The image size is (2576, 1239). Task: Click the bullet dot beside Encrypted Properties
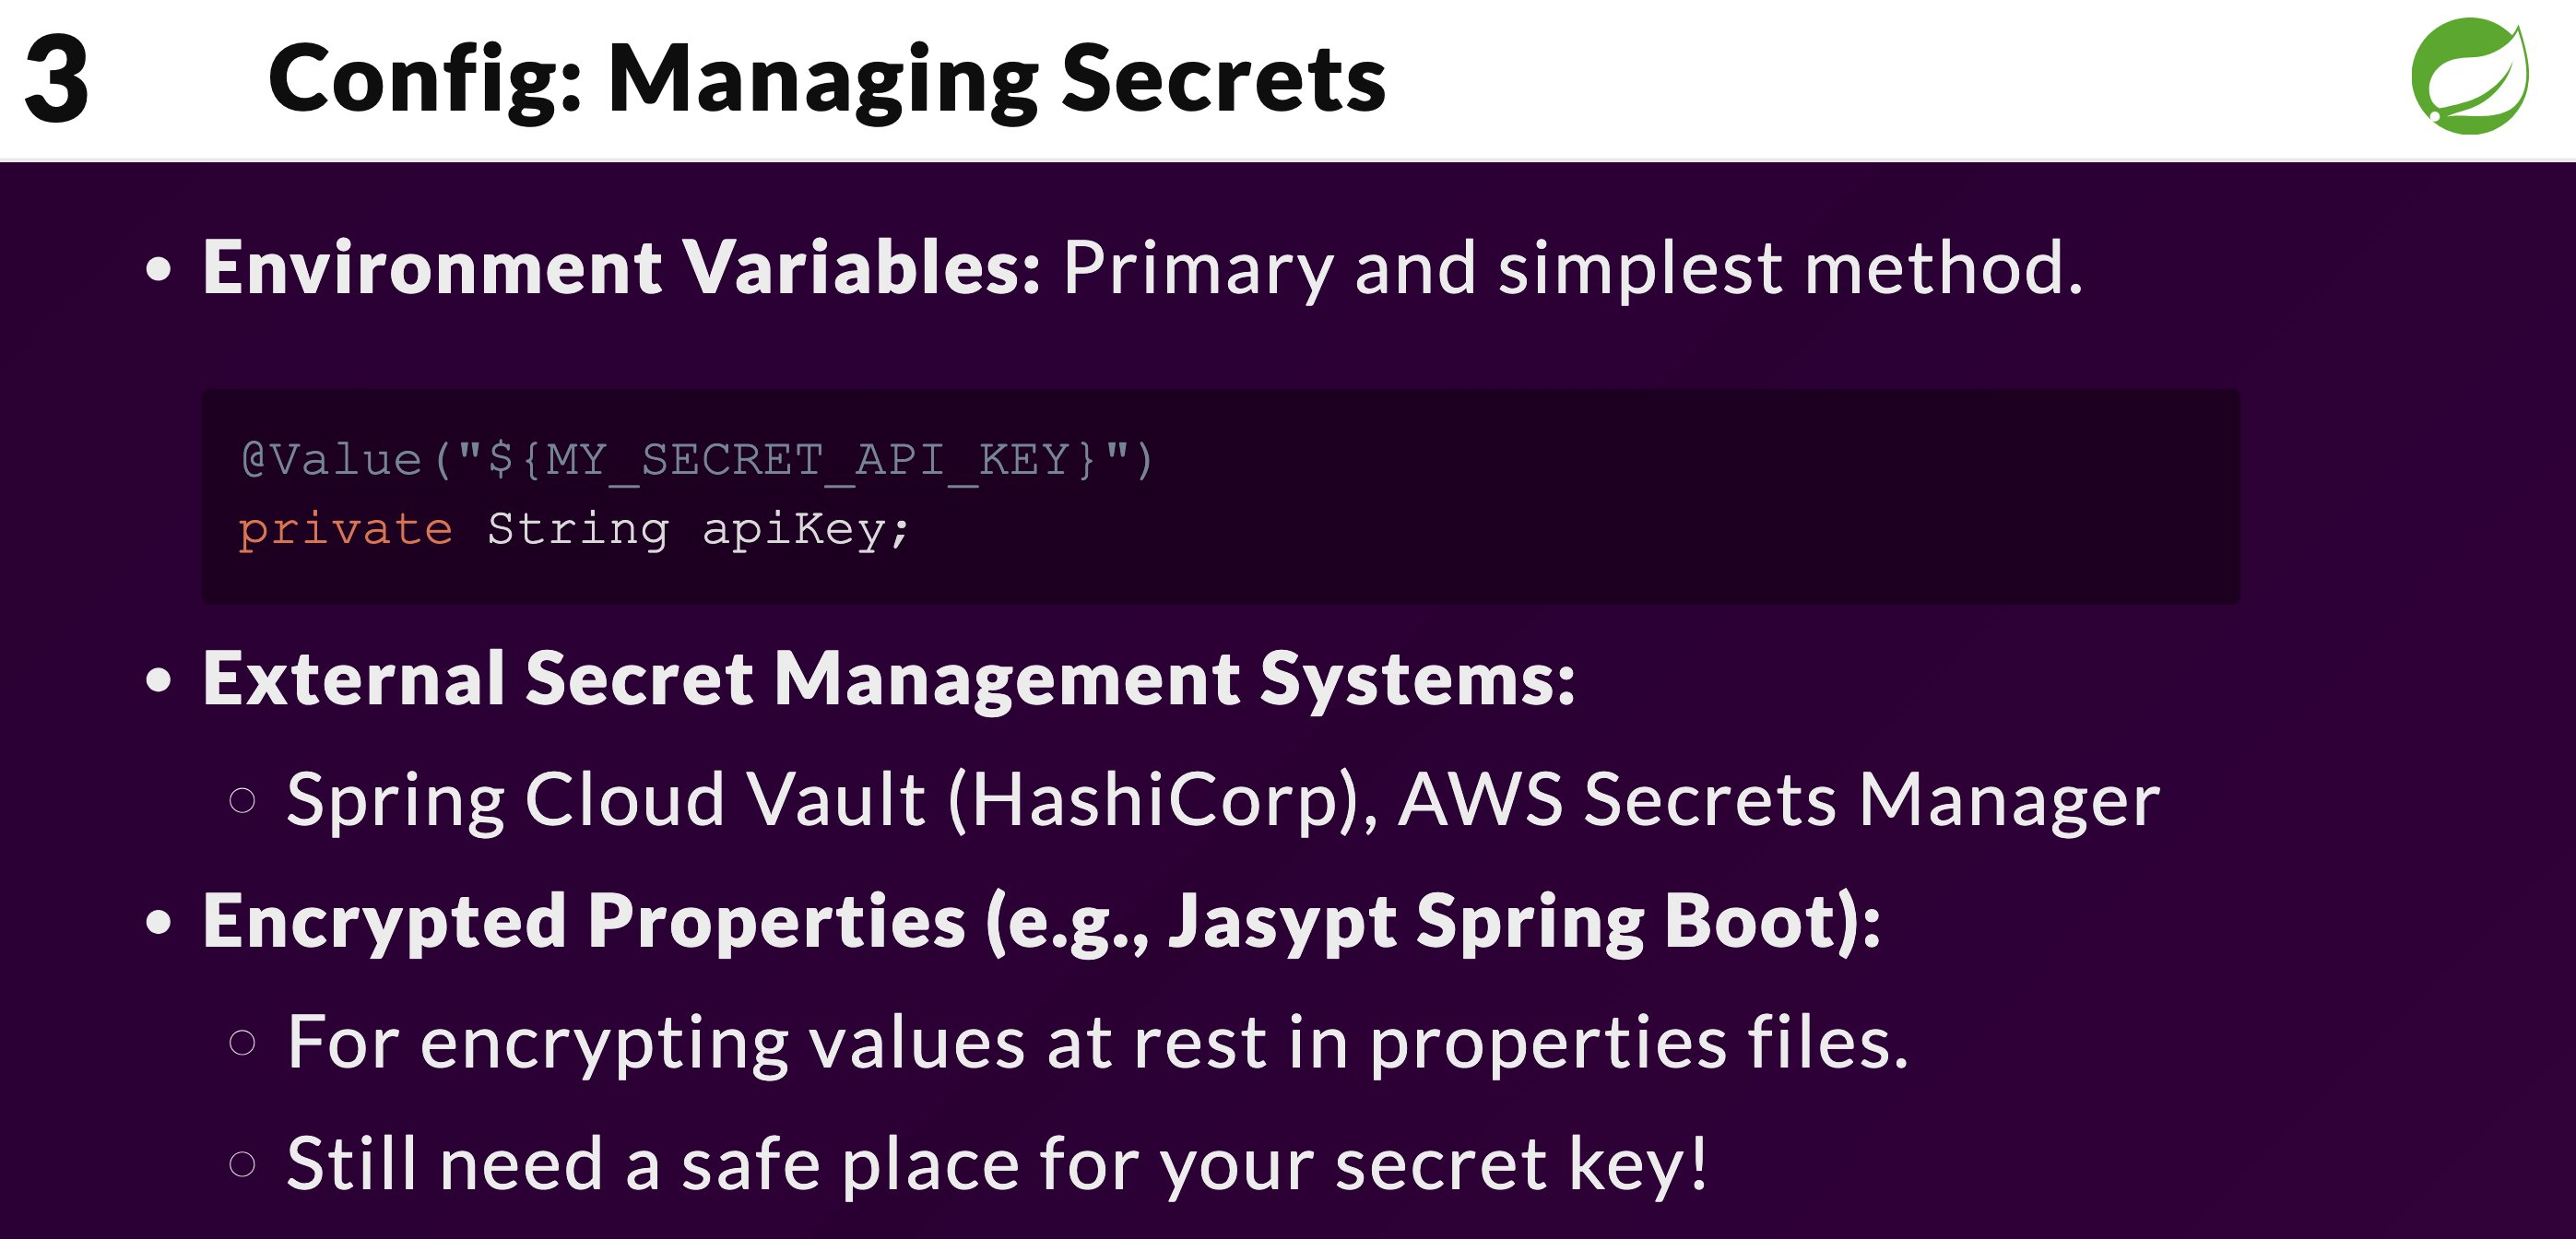(x=158, y=922)
